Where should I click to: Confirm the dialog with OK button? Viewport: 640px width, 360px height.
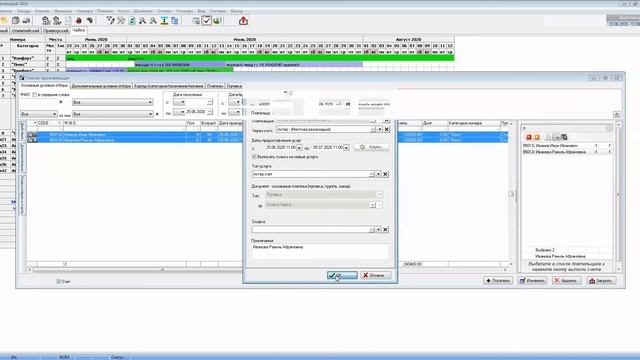pyautogui.click(x=342, y=276)
